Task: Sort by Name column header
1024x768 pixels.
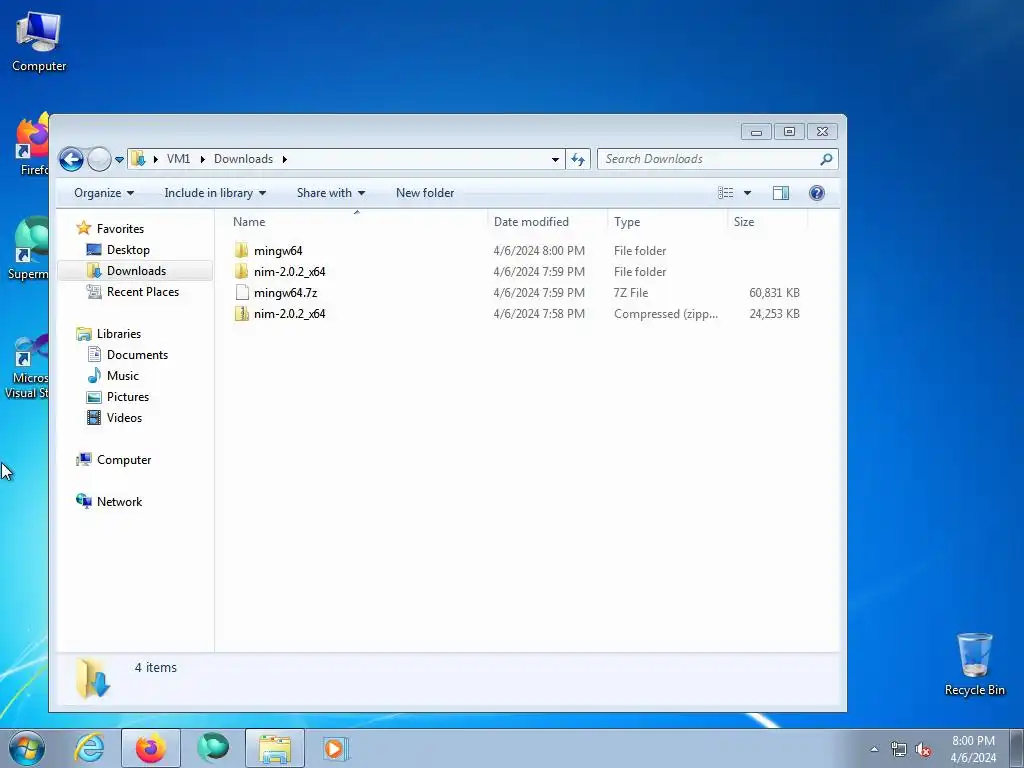Action: (357, 222)
